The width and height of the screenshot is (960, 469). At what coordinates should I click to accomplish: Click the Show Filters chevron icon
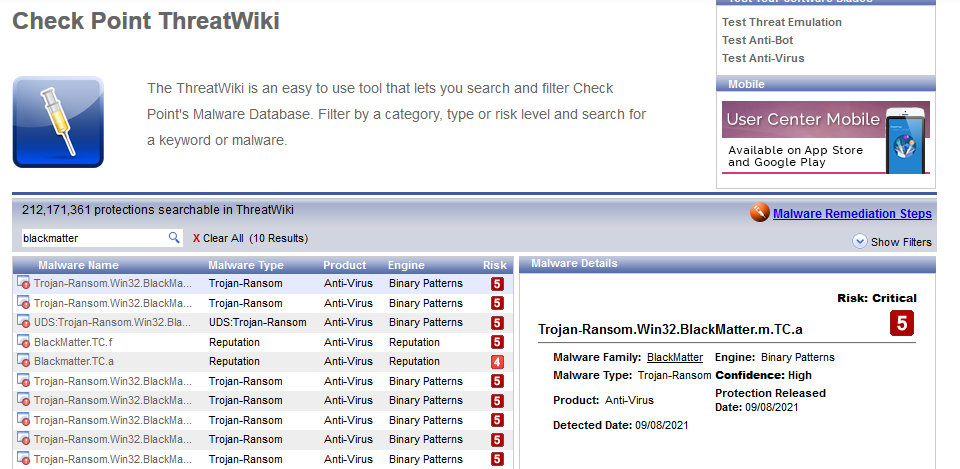(860, 241)
